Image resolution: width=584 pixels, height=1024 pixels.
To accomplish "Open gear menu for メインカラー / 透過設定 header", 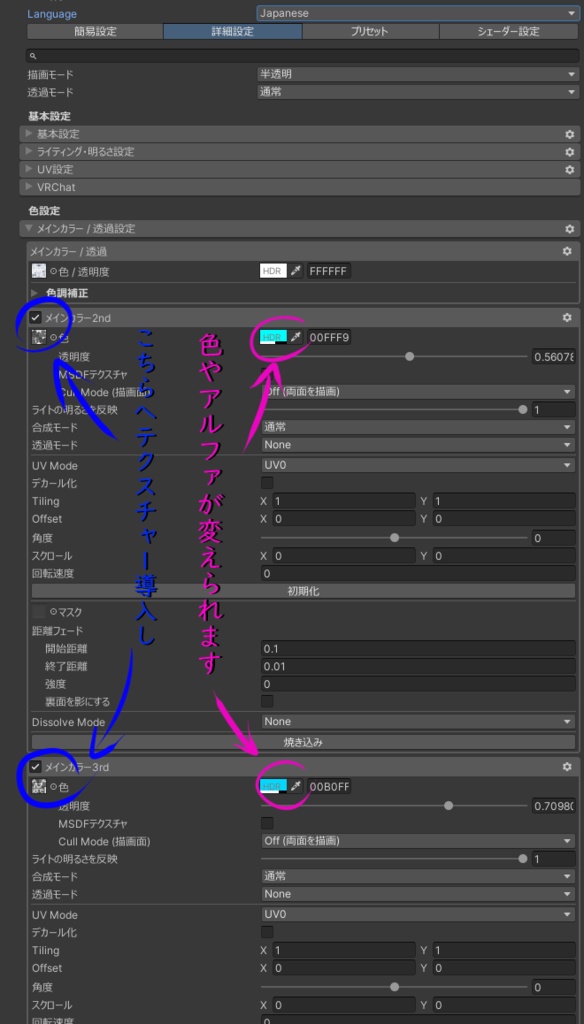I will pos(570,229).
